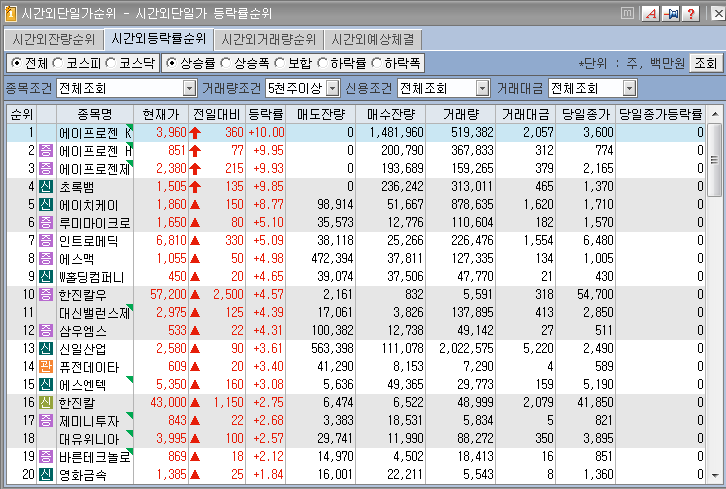Click the vertical scrollbar thumb
This screenshot has width=726, height=489.
pyautogui.click(x=715, y=160)
